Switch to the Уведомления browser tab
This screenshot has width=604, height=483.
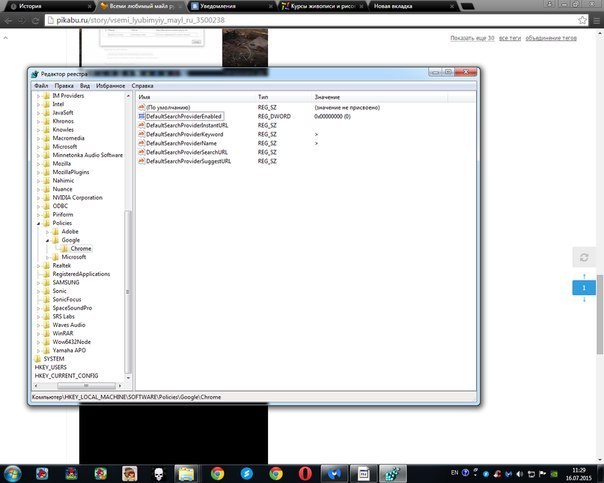[x=233, y=6]
